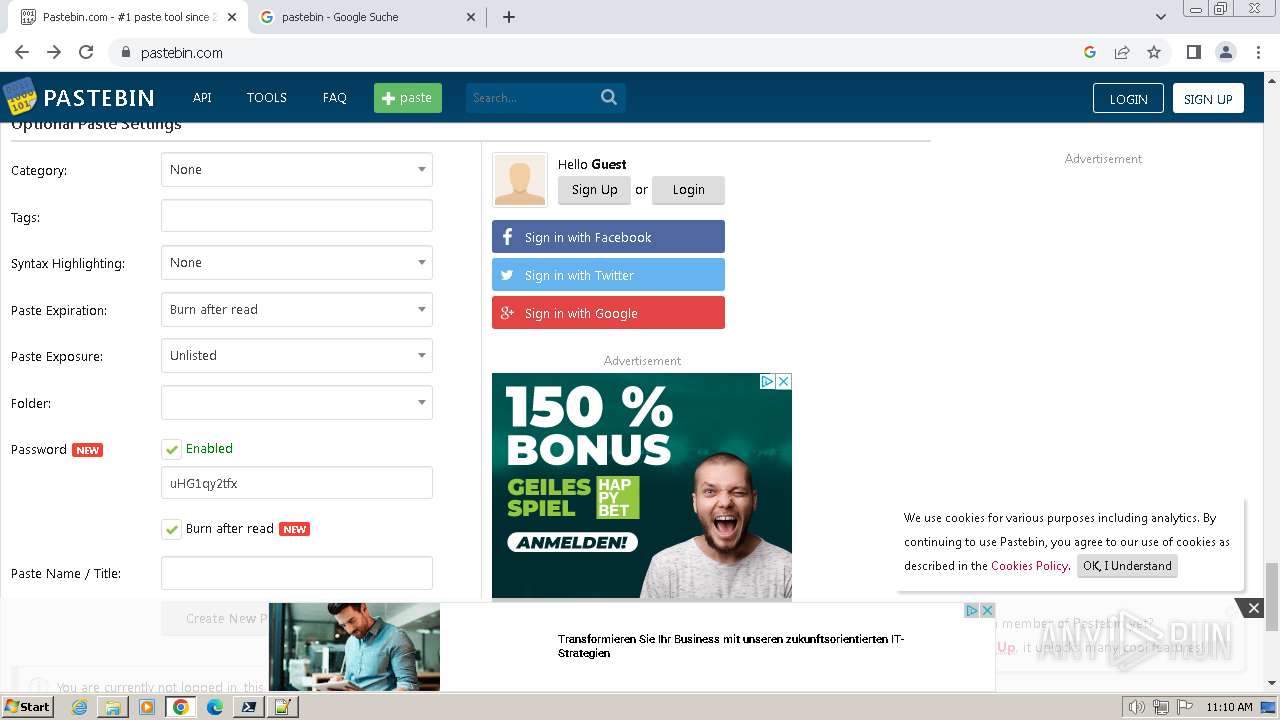Screen dimensions: 1280x720
Task: Open the browser side panel icon
Action: click(1193, 52)
